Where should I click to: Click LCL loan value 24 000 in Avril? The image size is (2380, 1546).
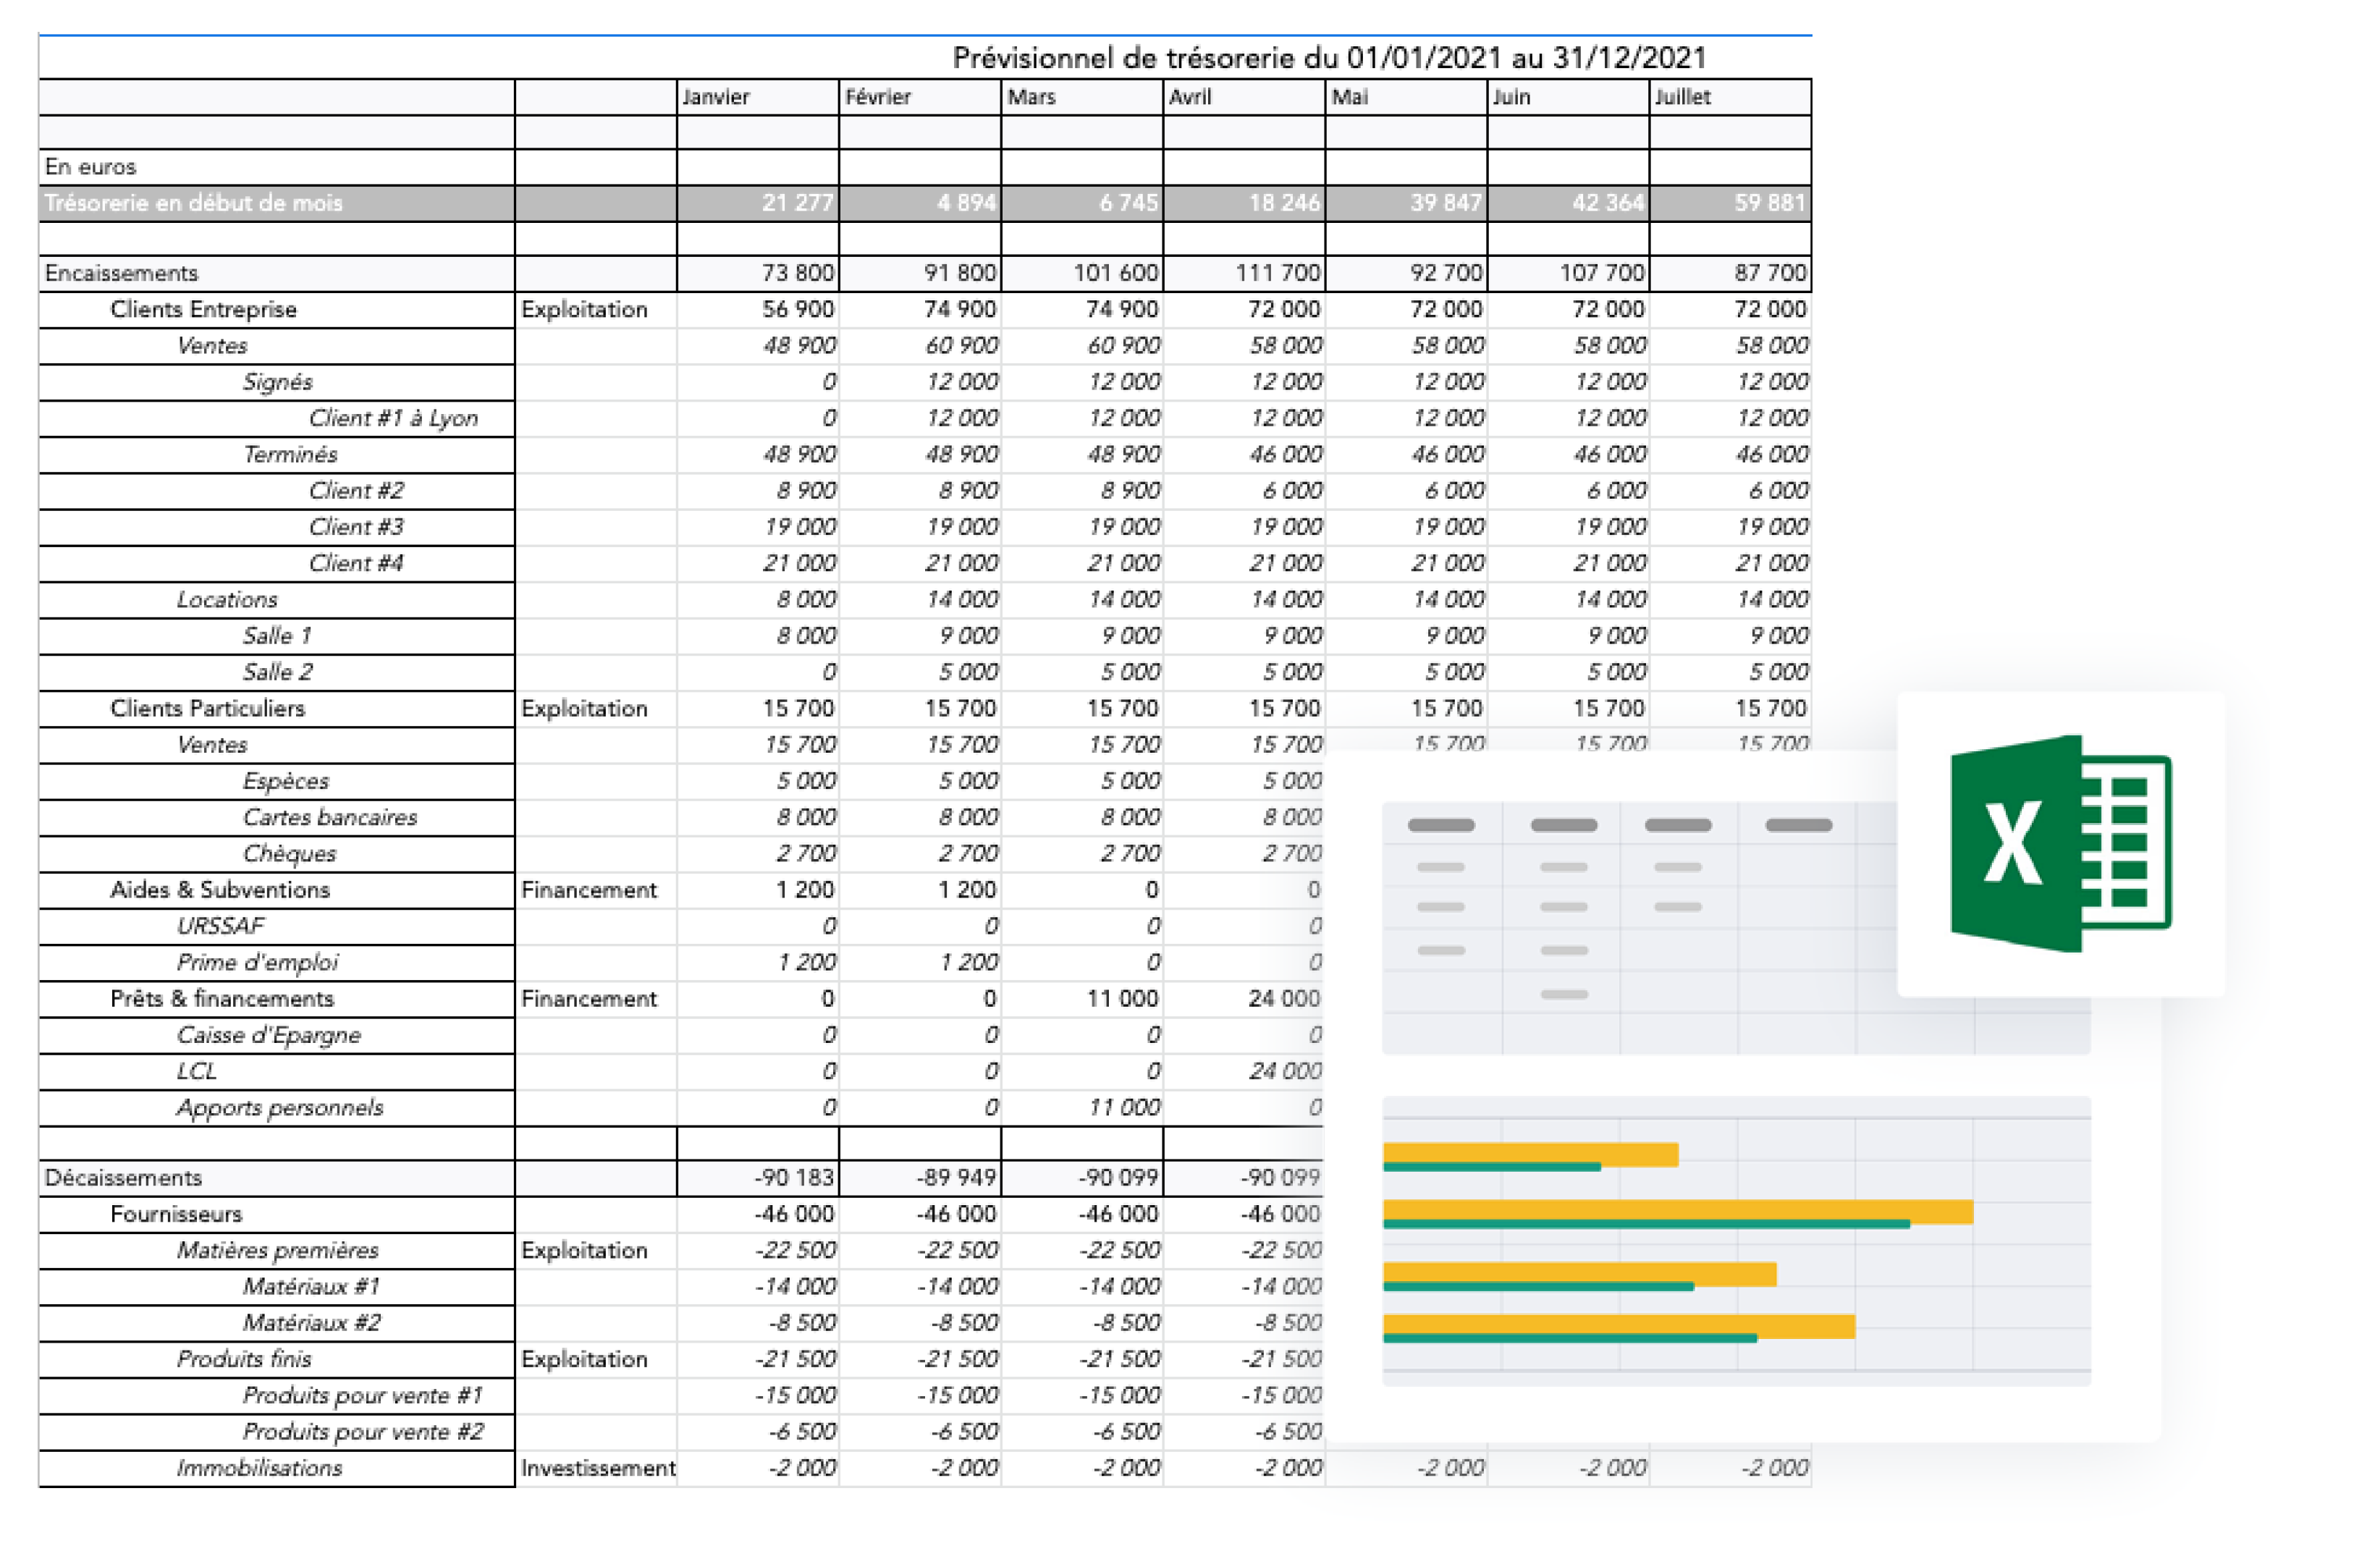tap(1244, 1072)
